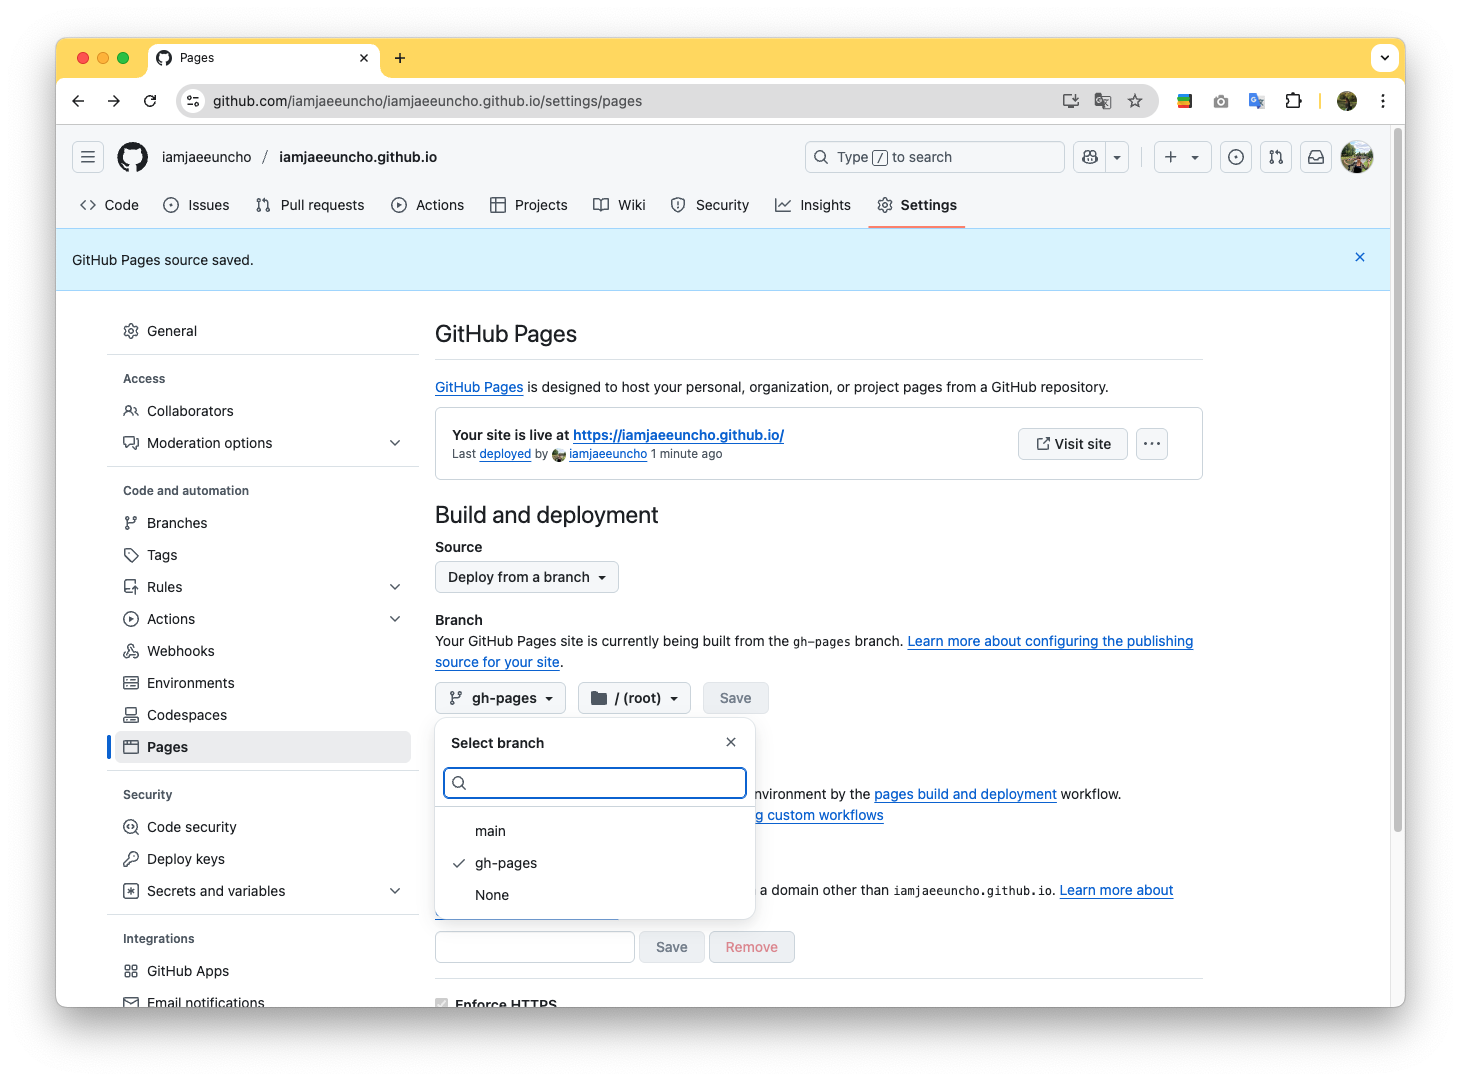Viewport: 1461px width, 1081px height.
Task: Open the / (root) folder dropdown
Action: pyautogui.click(x=635, y=698)
